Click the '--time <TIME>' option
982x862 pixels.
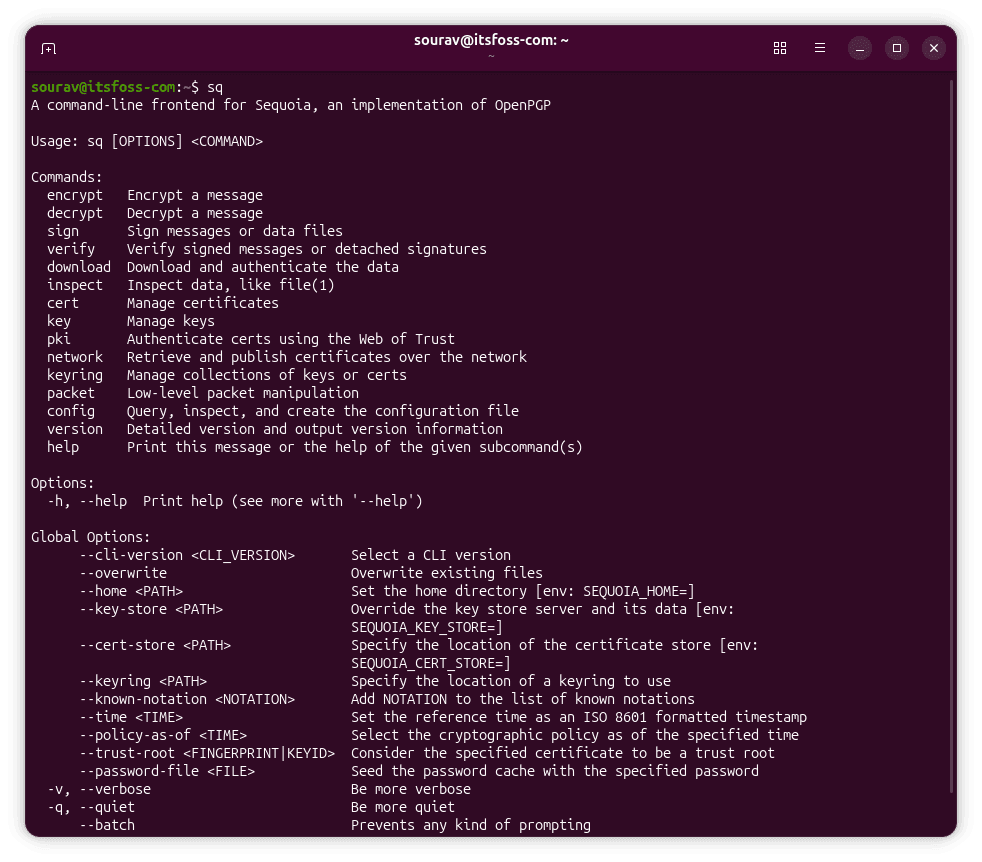tap(132, 718)
